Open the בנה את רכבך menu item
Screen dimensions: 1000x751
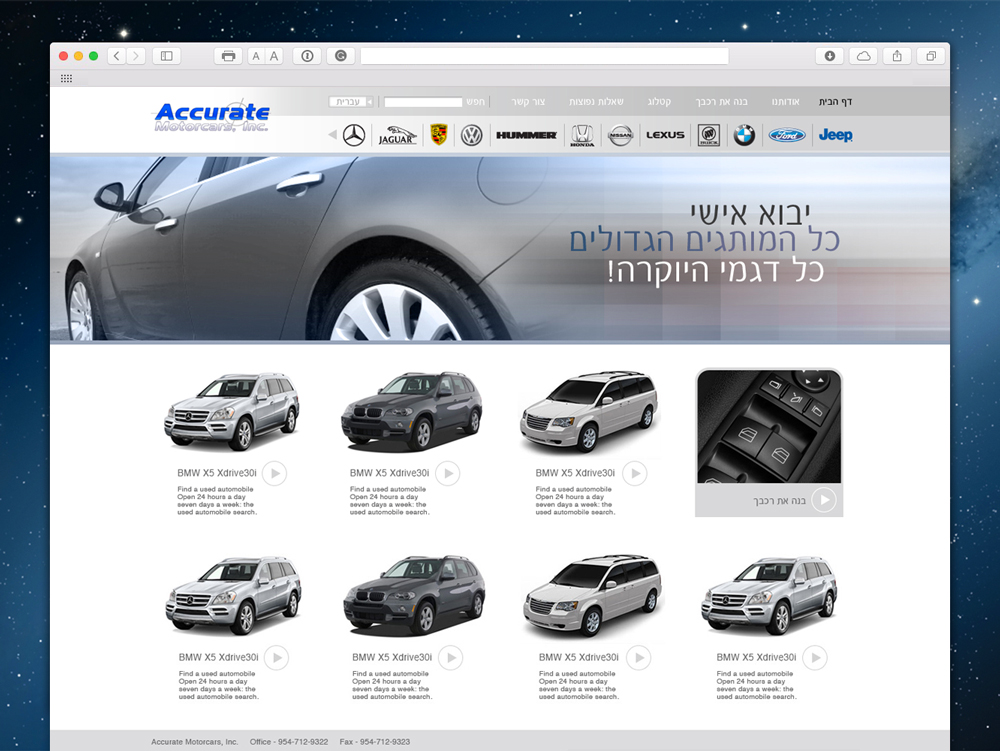point(721,101)
